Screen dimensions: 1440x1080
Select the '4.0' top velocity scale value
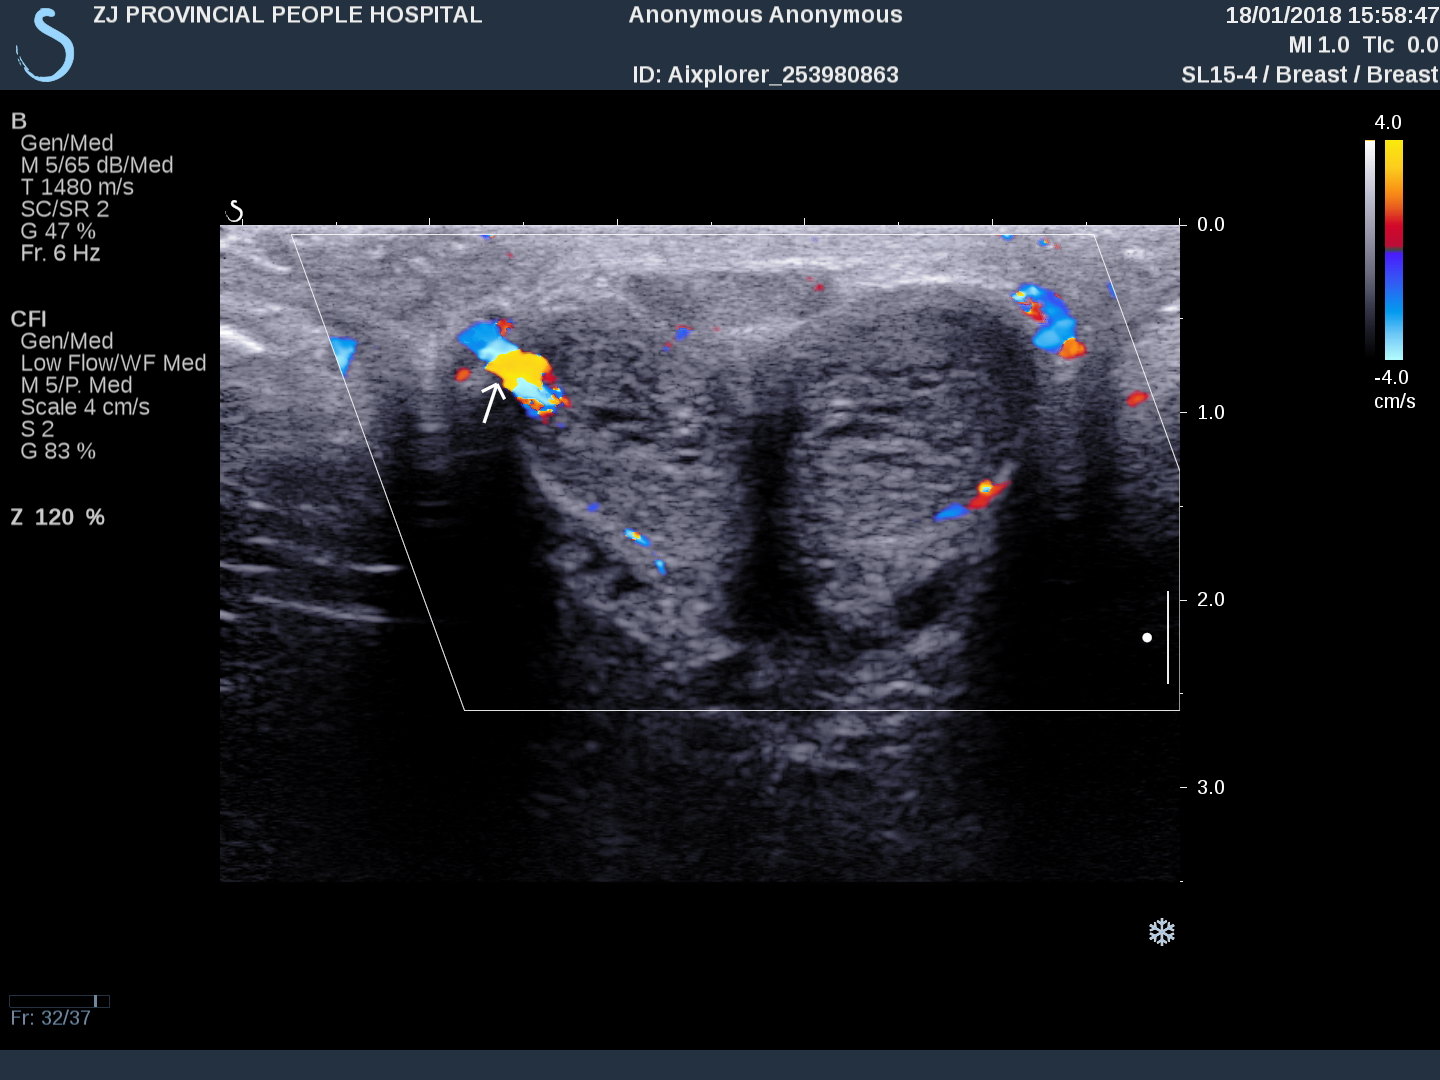[x=1388, y=122]
